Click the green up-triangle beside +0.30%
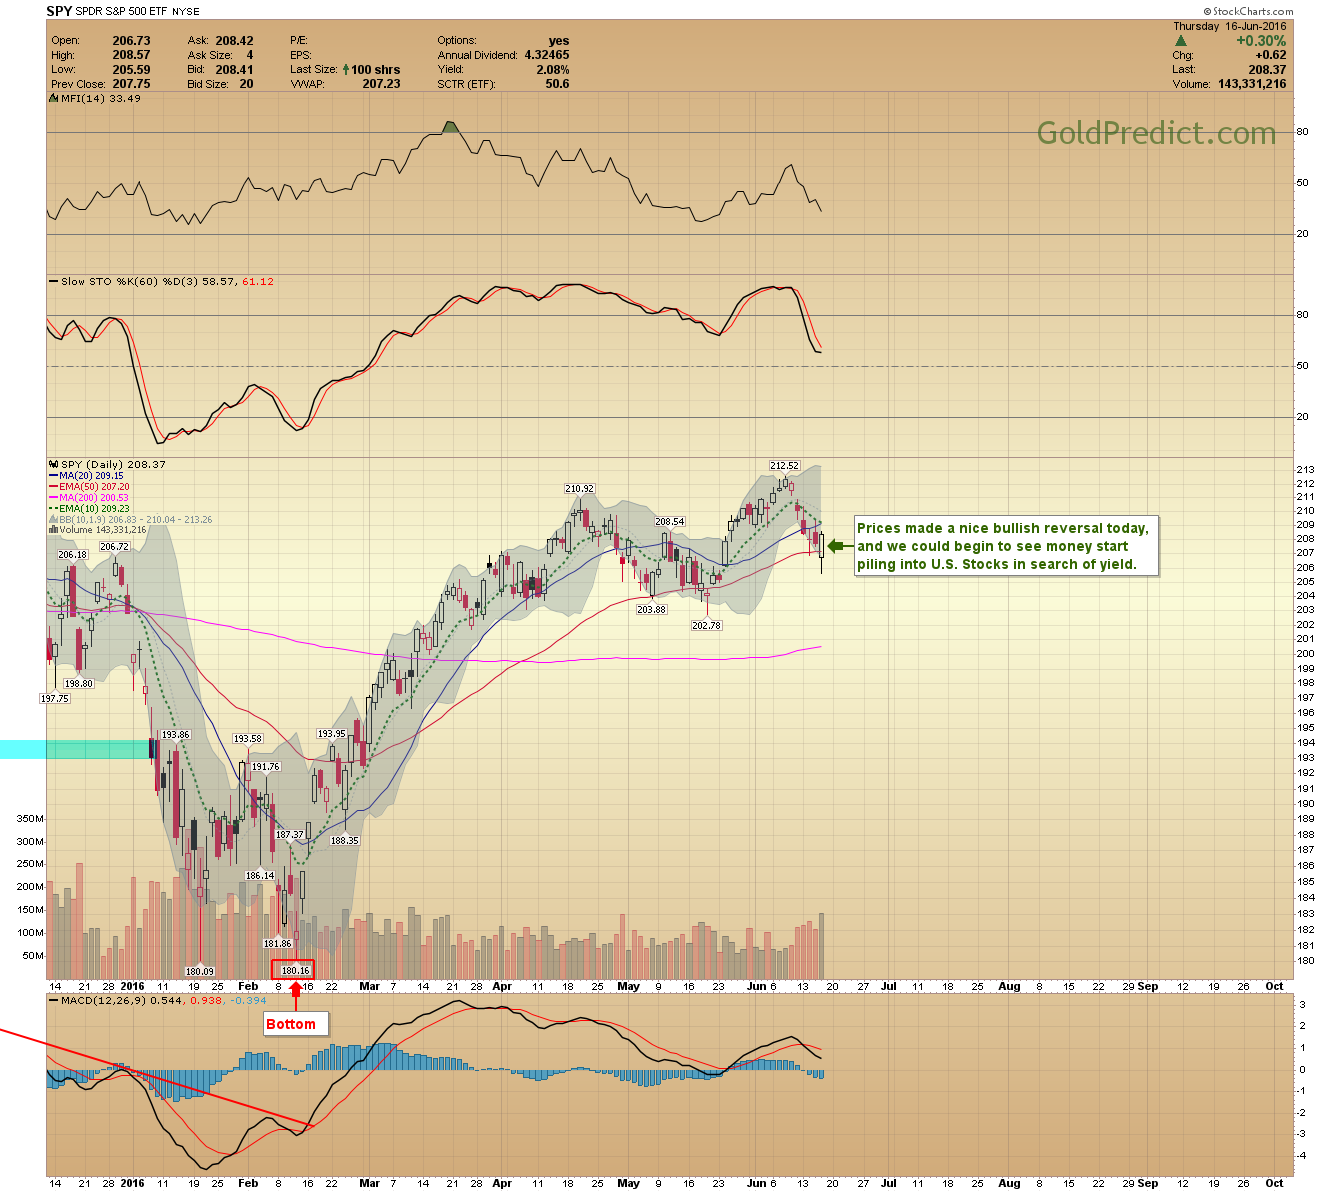Screen dimensions: 1340x1192 tap(1181, 41)
